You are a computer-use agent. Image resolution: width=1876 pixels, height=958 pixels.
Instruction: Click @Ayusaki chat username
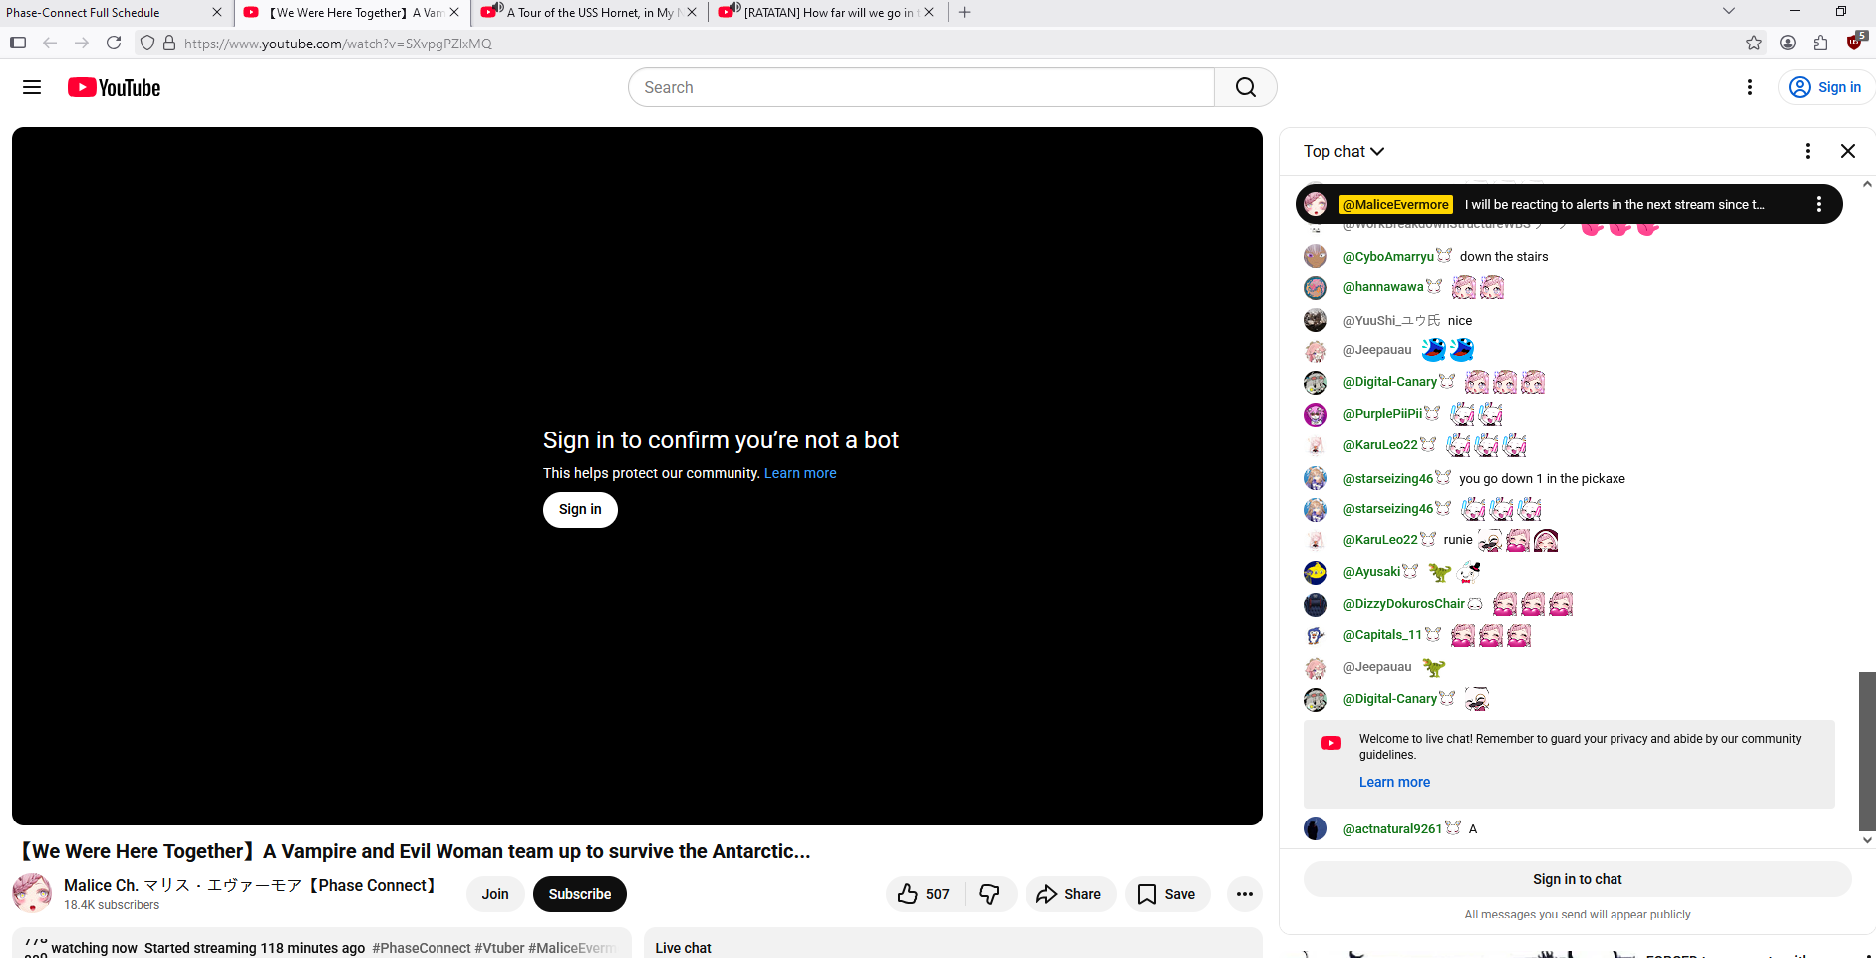[1371, 572]
